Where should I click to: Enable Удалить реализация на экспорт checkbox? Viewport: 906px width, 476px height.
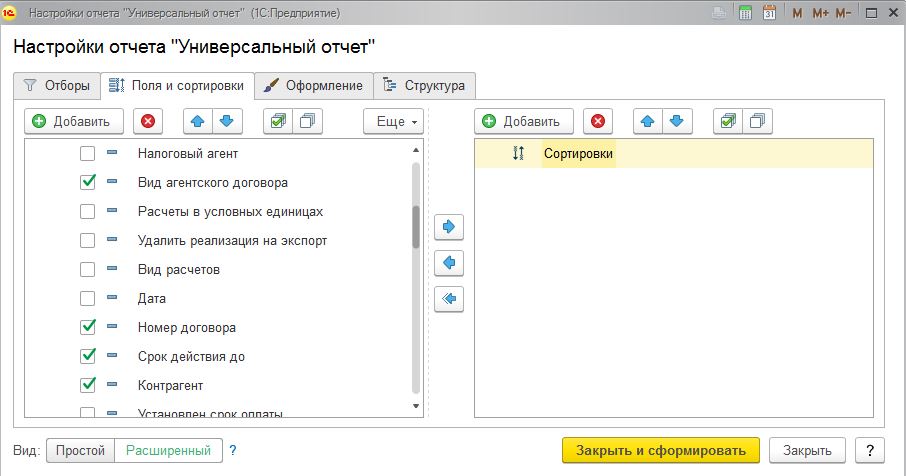pos(87,240)
